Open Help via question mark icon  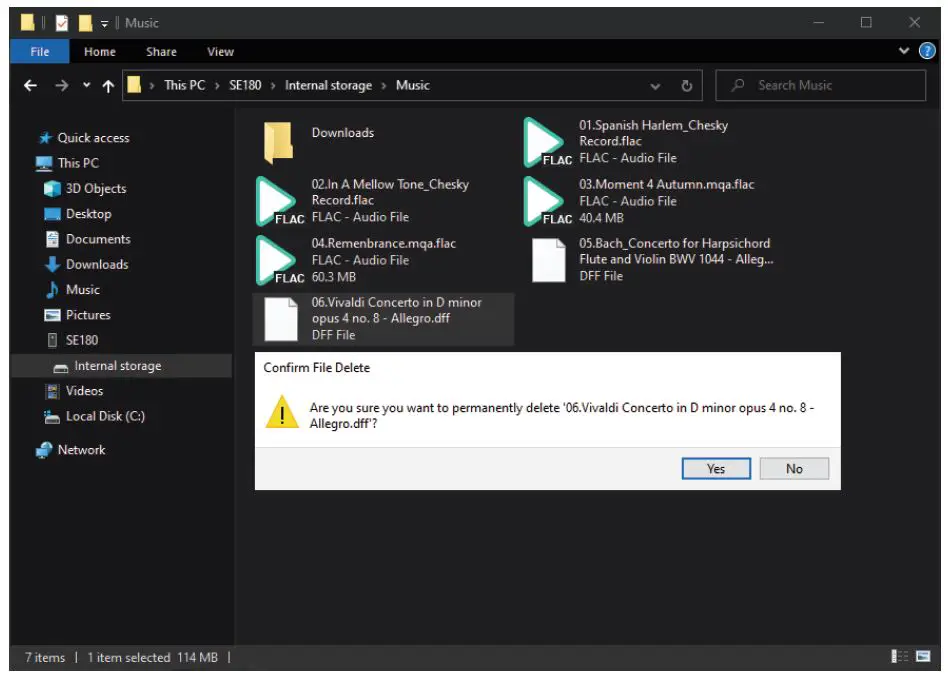click(x=927, y=51)
